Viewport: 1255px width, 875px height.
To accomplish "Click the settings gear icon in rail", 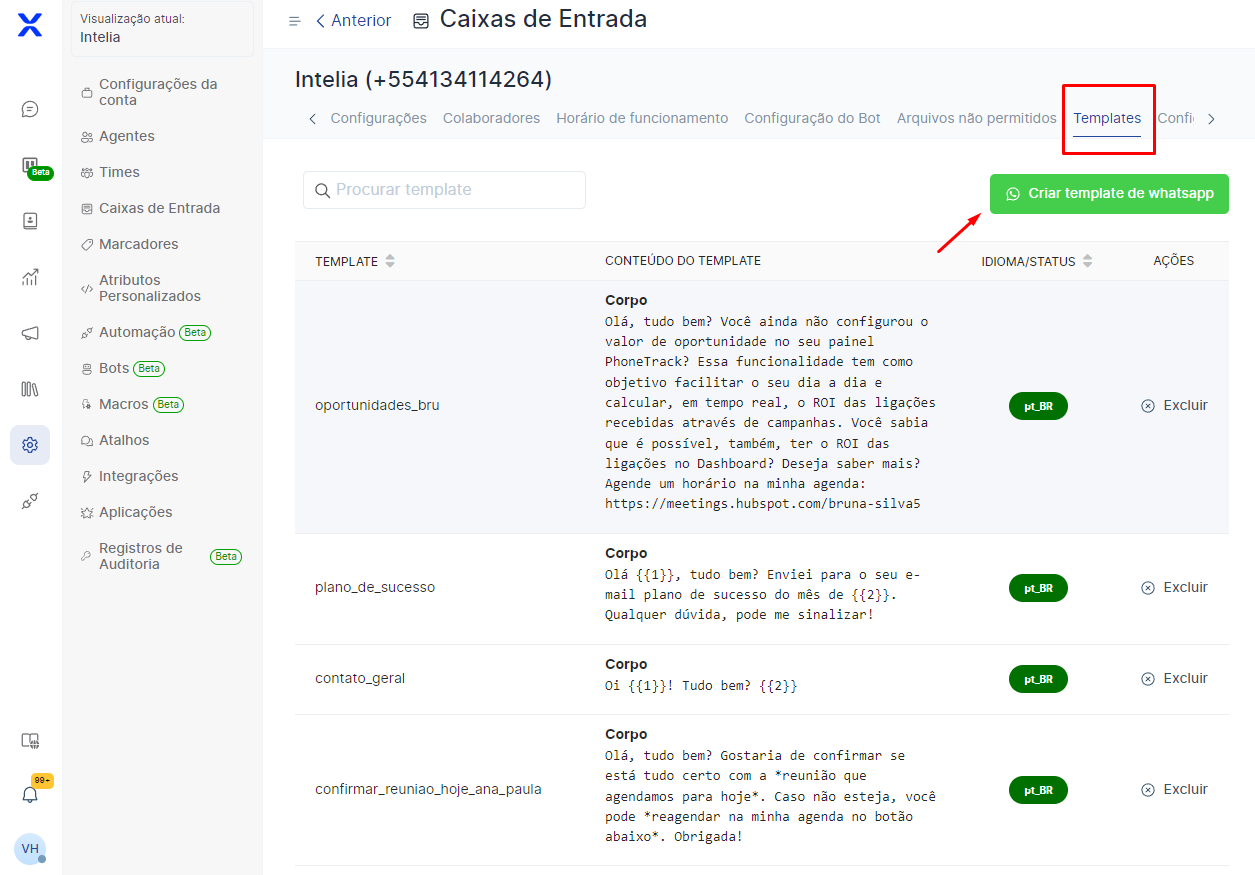I will [30, 445].
